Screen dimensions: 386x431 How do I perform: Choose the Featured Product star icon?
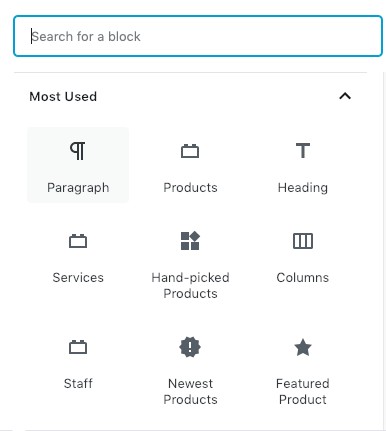(303, 347)
